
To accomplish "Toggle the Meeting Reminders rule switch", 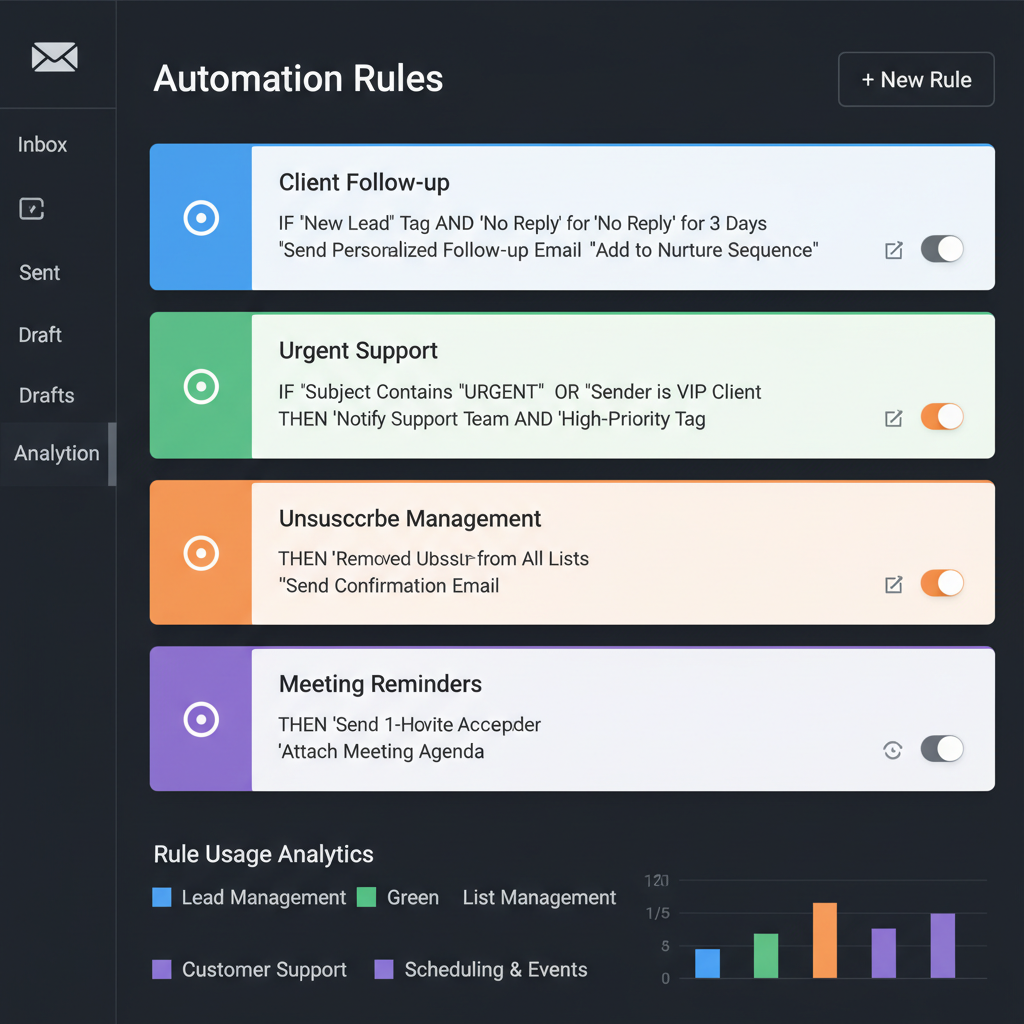I will pos(942,748).
